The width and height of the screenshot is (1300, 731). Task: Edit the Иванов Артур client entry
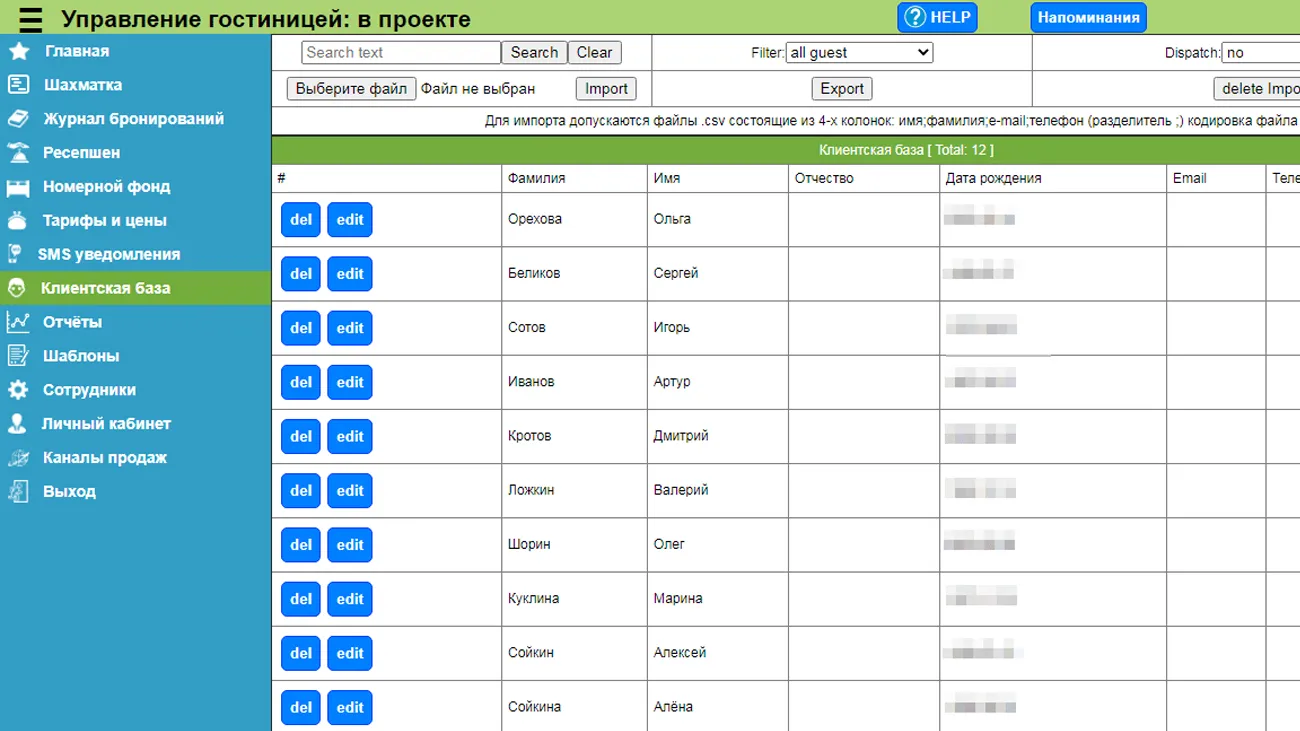pos(350,382)
